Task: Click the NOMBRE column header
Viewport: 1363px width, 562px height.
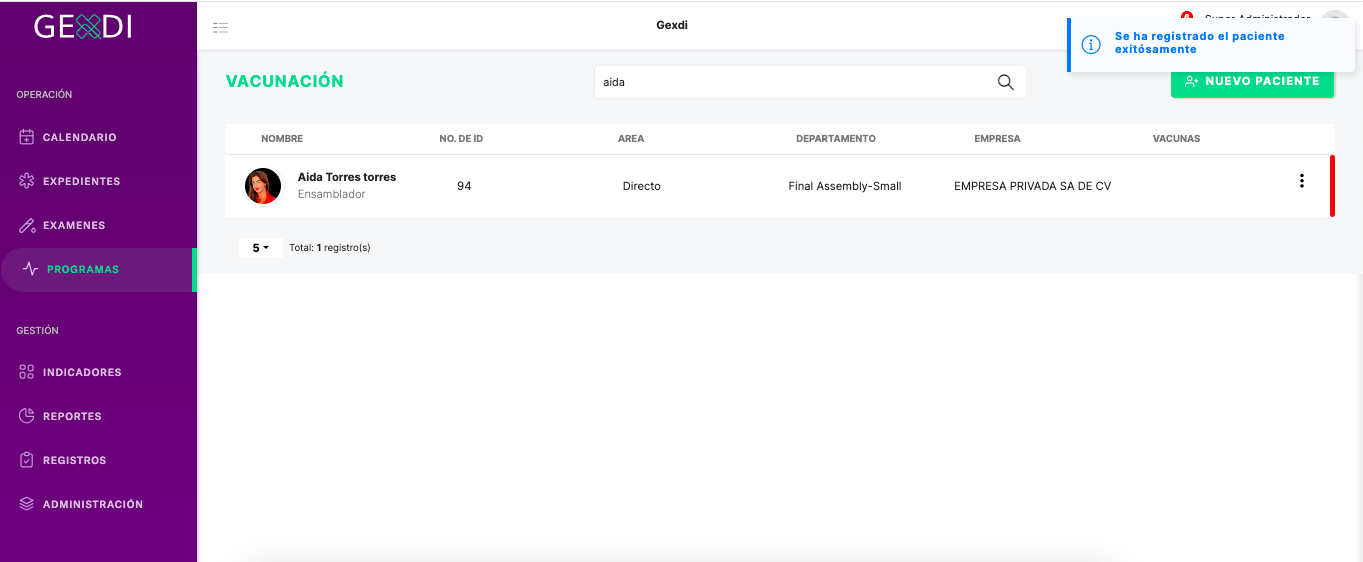Action: [x=282, y=139]
